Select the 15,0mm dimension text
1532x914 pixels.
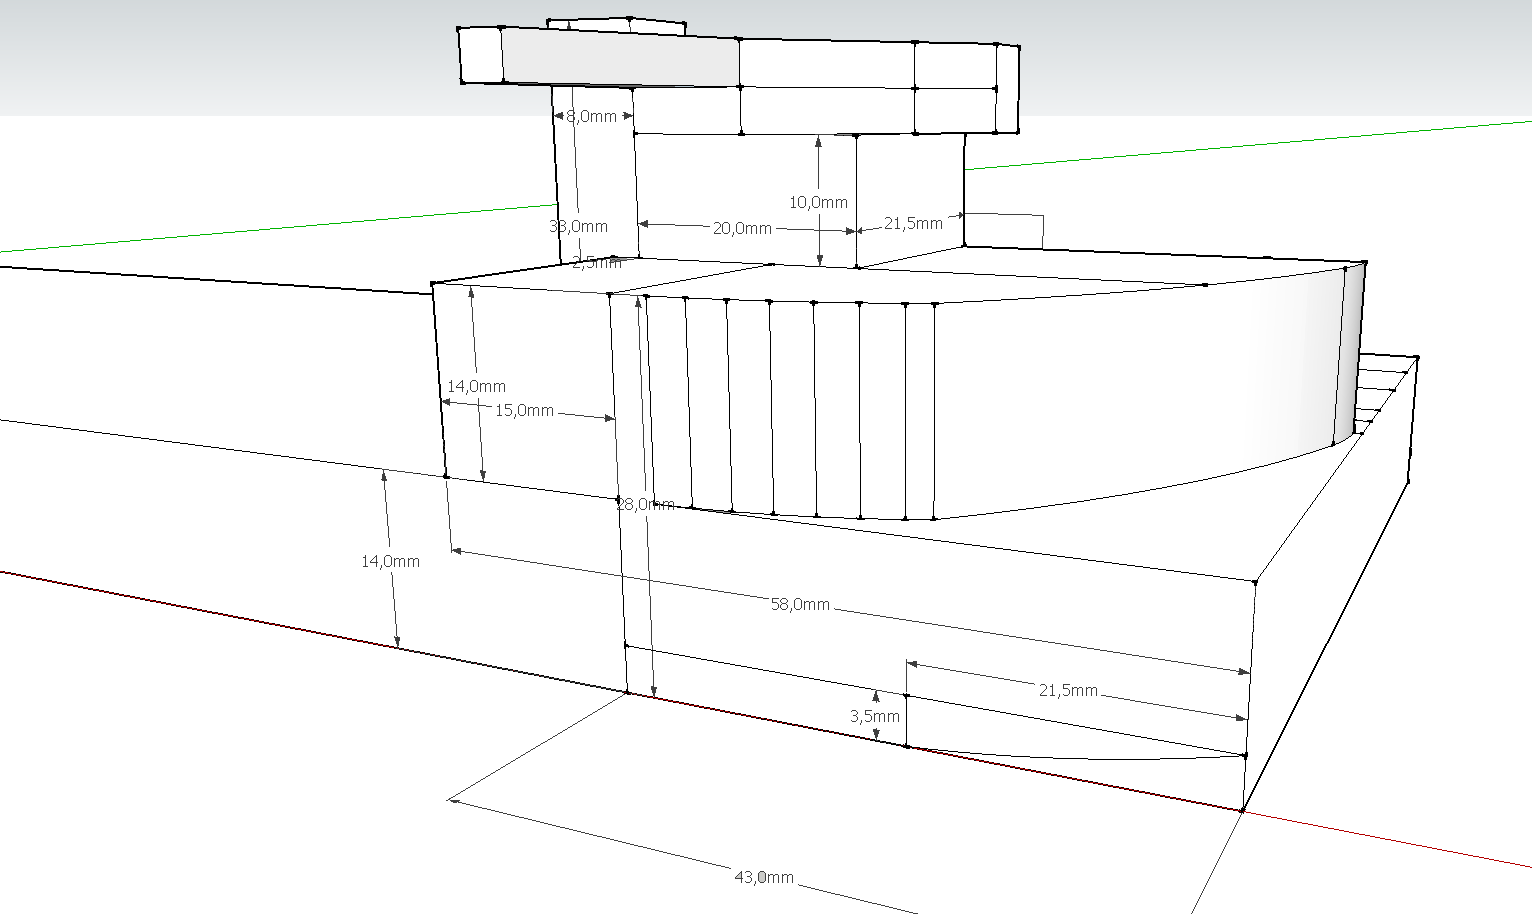click(x=525, y=410)
